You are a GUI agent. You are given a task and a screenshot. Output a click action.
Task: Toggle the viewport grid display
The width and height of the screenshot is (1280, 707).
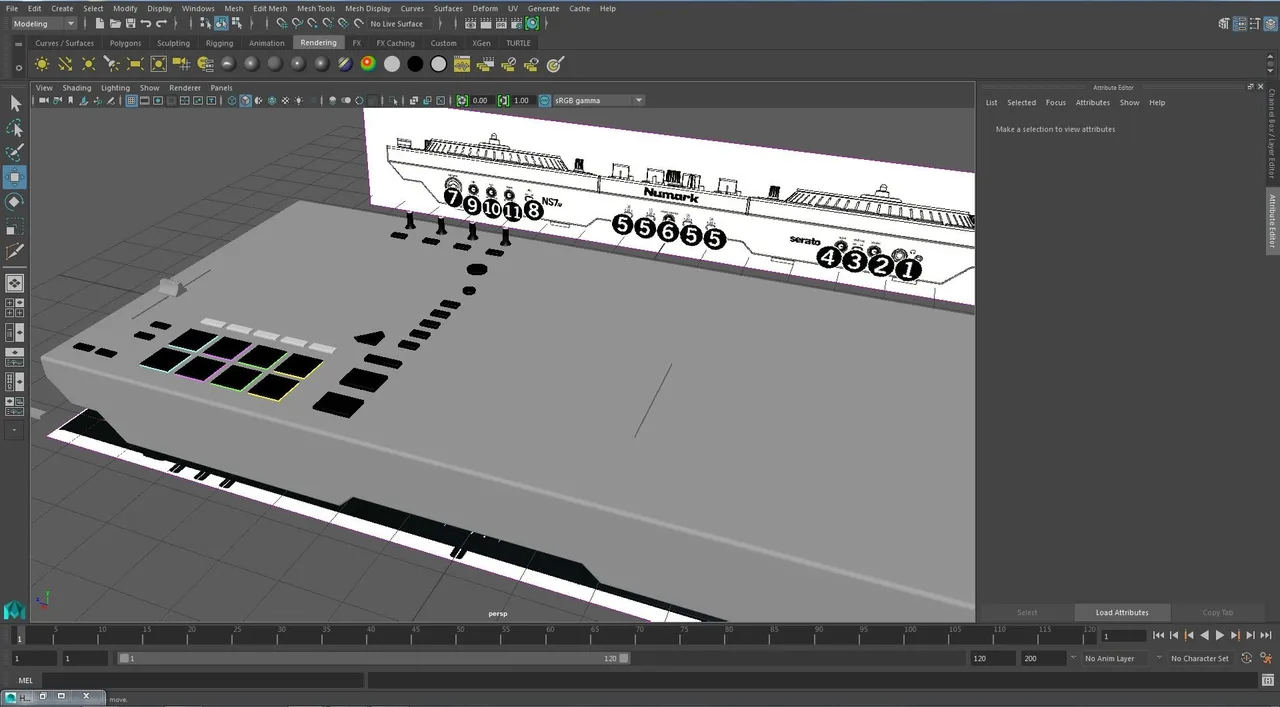point(131,101)
